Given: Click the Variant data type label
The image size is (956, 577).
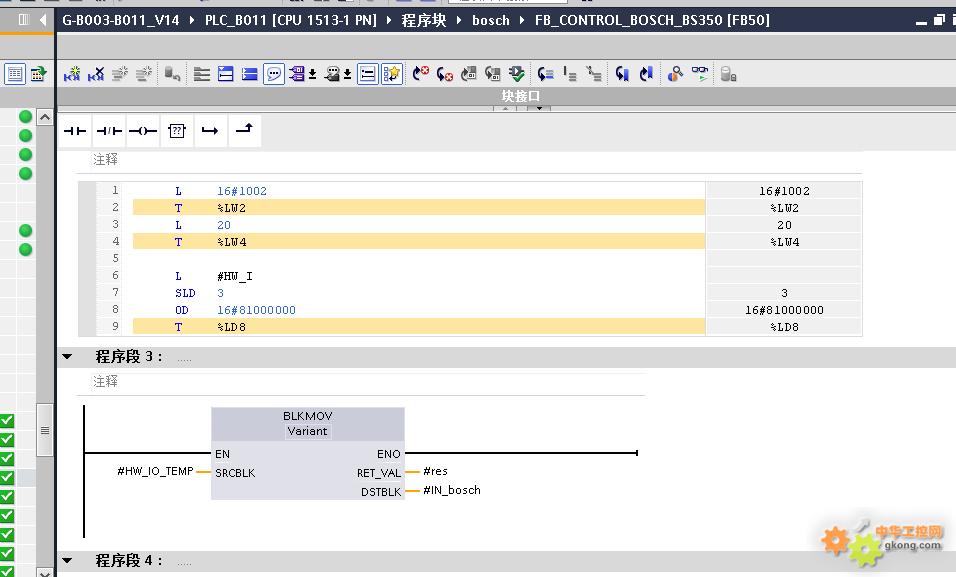Looking at the screenshot, I should (x=307, y=431).
